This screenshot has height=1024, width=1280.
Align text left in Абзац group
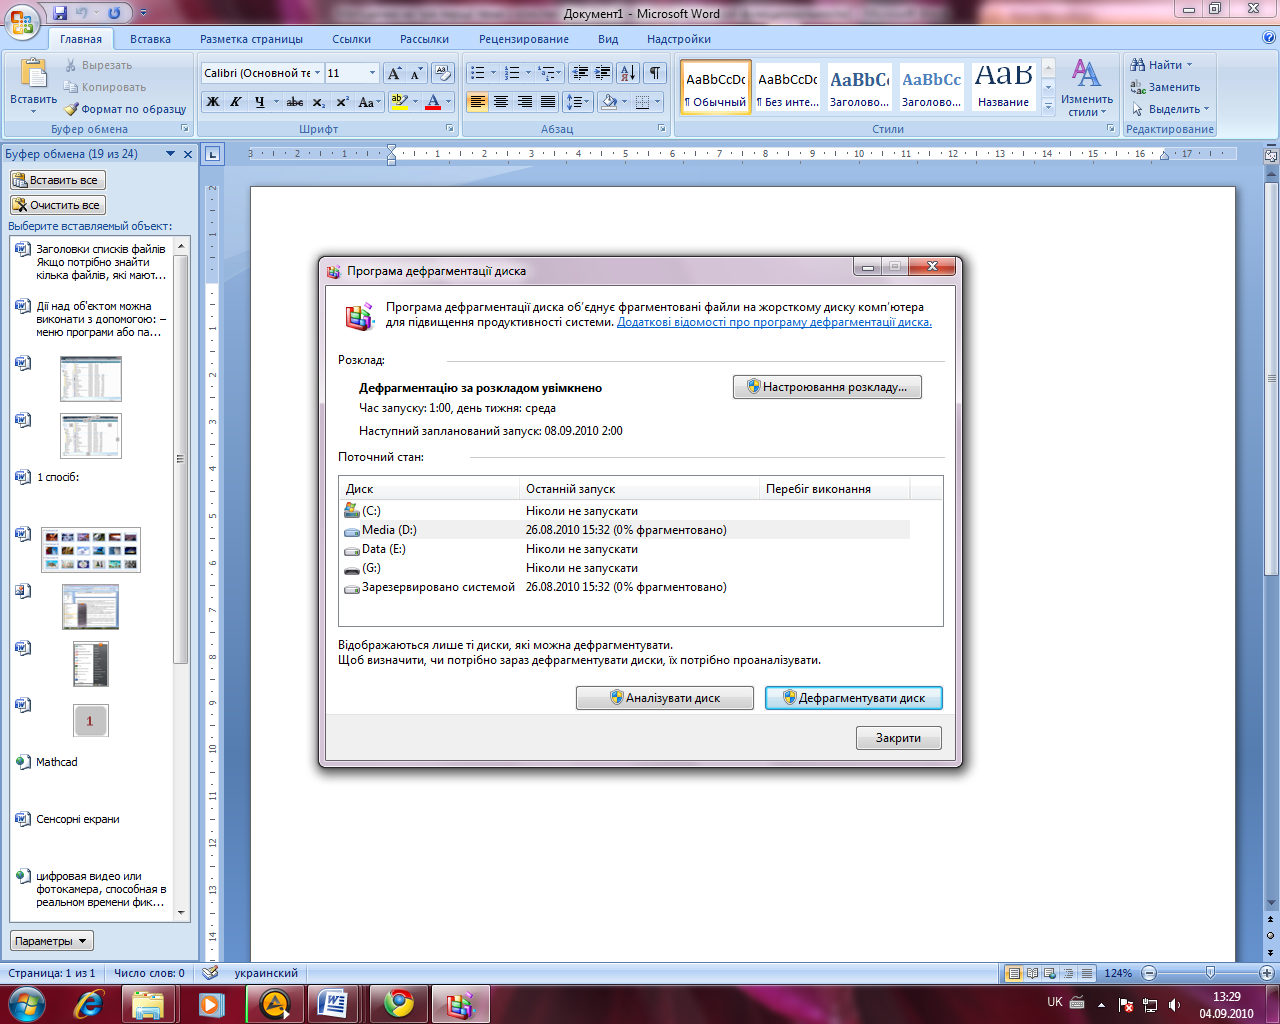point(477,102)
